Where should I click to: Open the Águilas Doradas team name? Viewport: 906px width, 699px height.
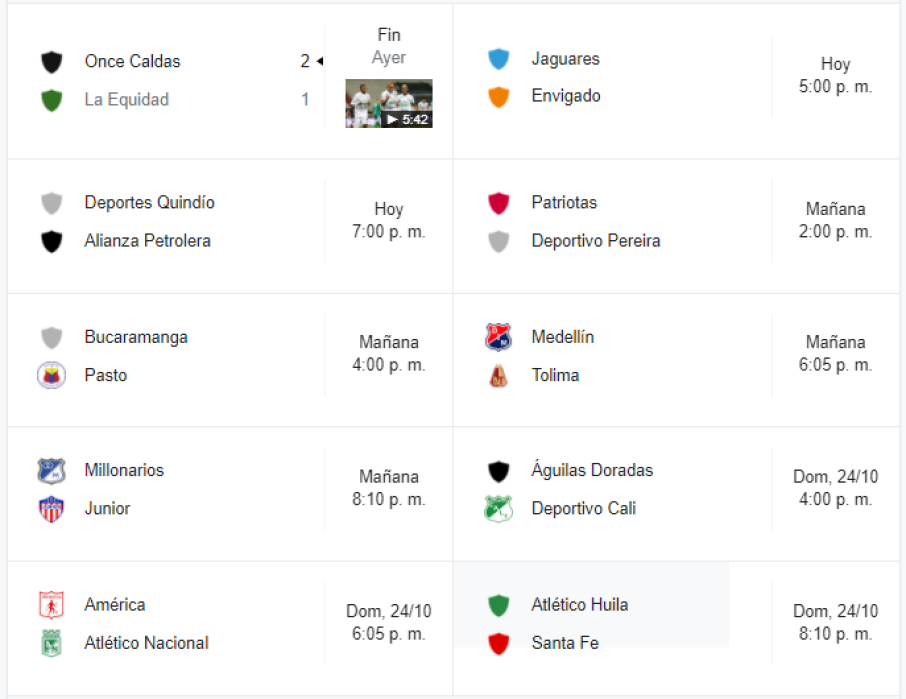592,470
